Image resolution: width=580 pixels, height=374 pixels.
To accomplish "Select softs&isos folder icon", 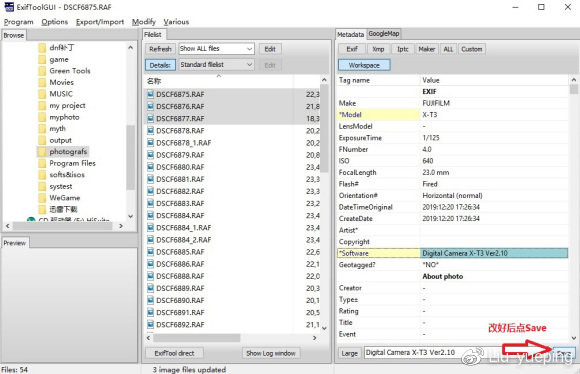I will [42, 175].
